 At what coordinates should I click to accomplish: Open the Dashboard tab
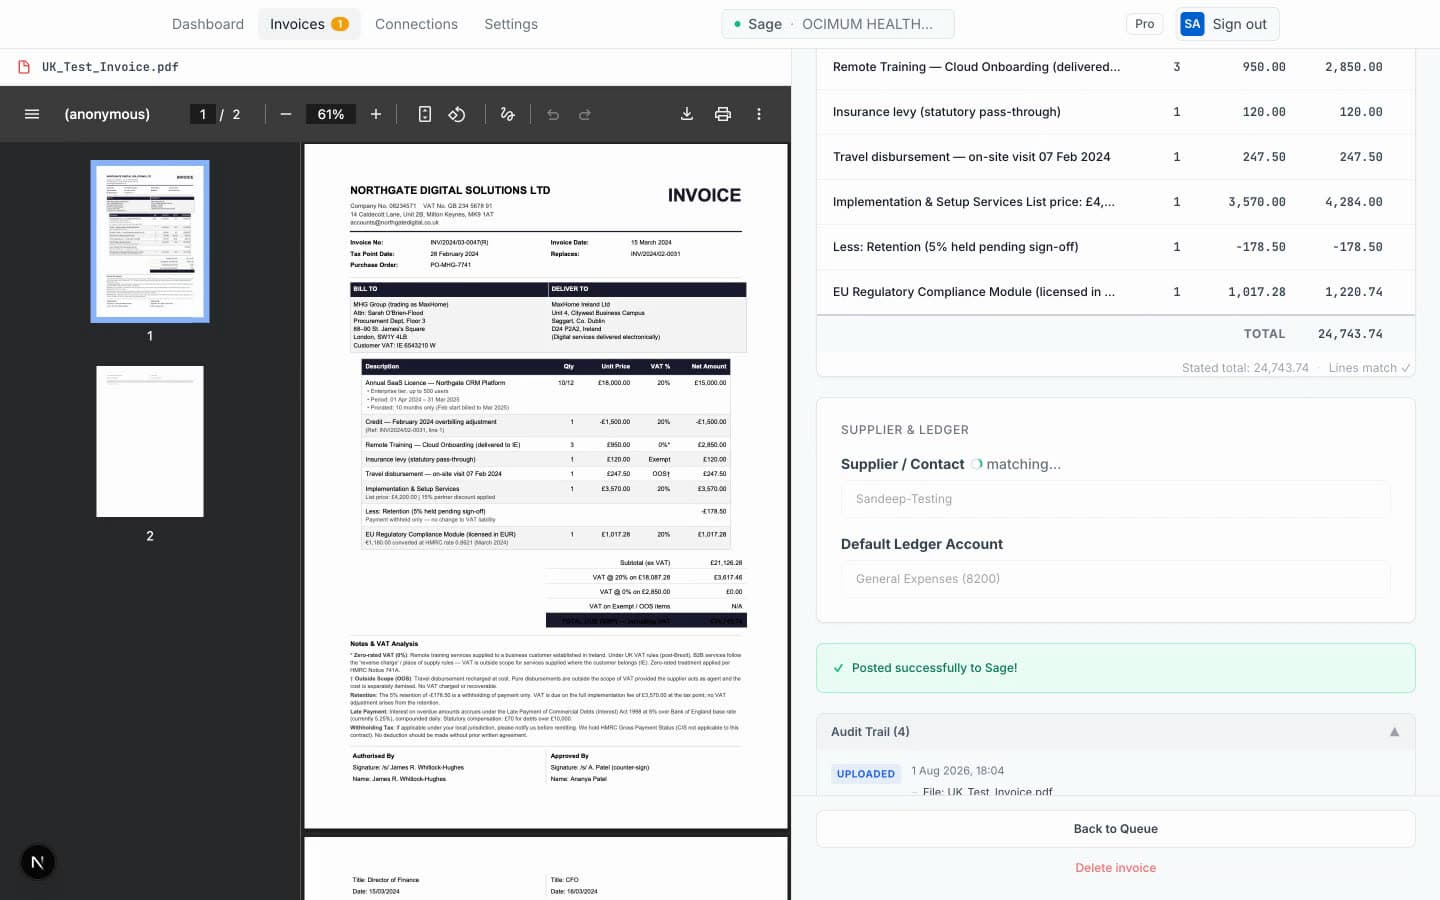pyautogui.click(x=208, y=24)
